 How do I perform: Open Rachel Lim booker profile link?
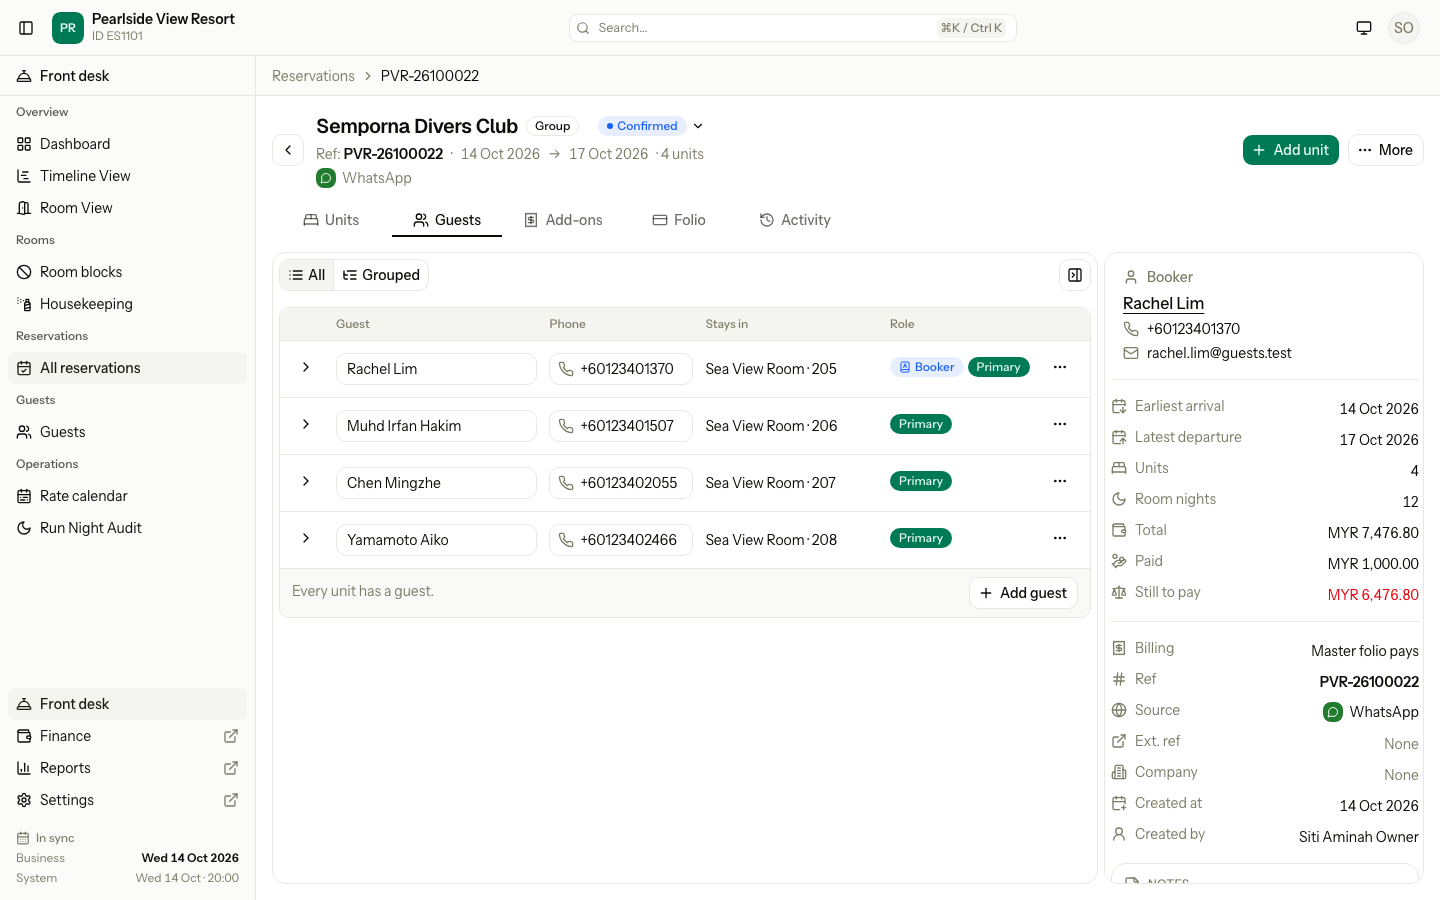1163,304
